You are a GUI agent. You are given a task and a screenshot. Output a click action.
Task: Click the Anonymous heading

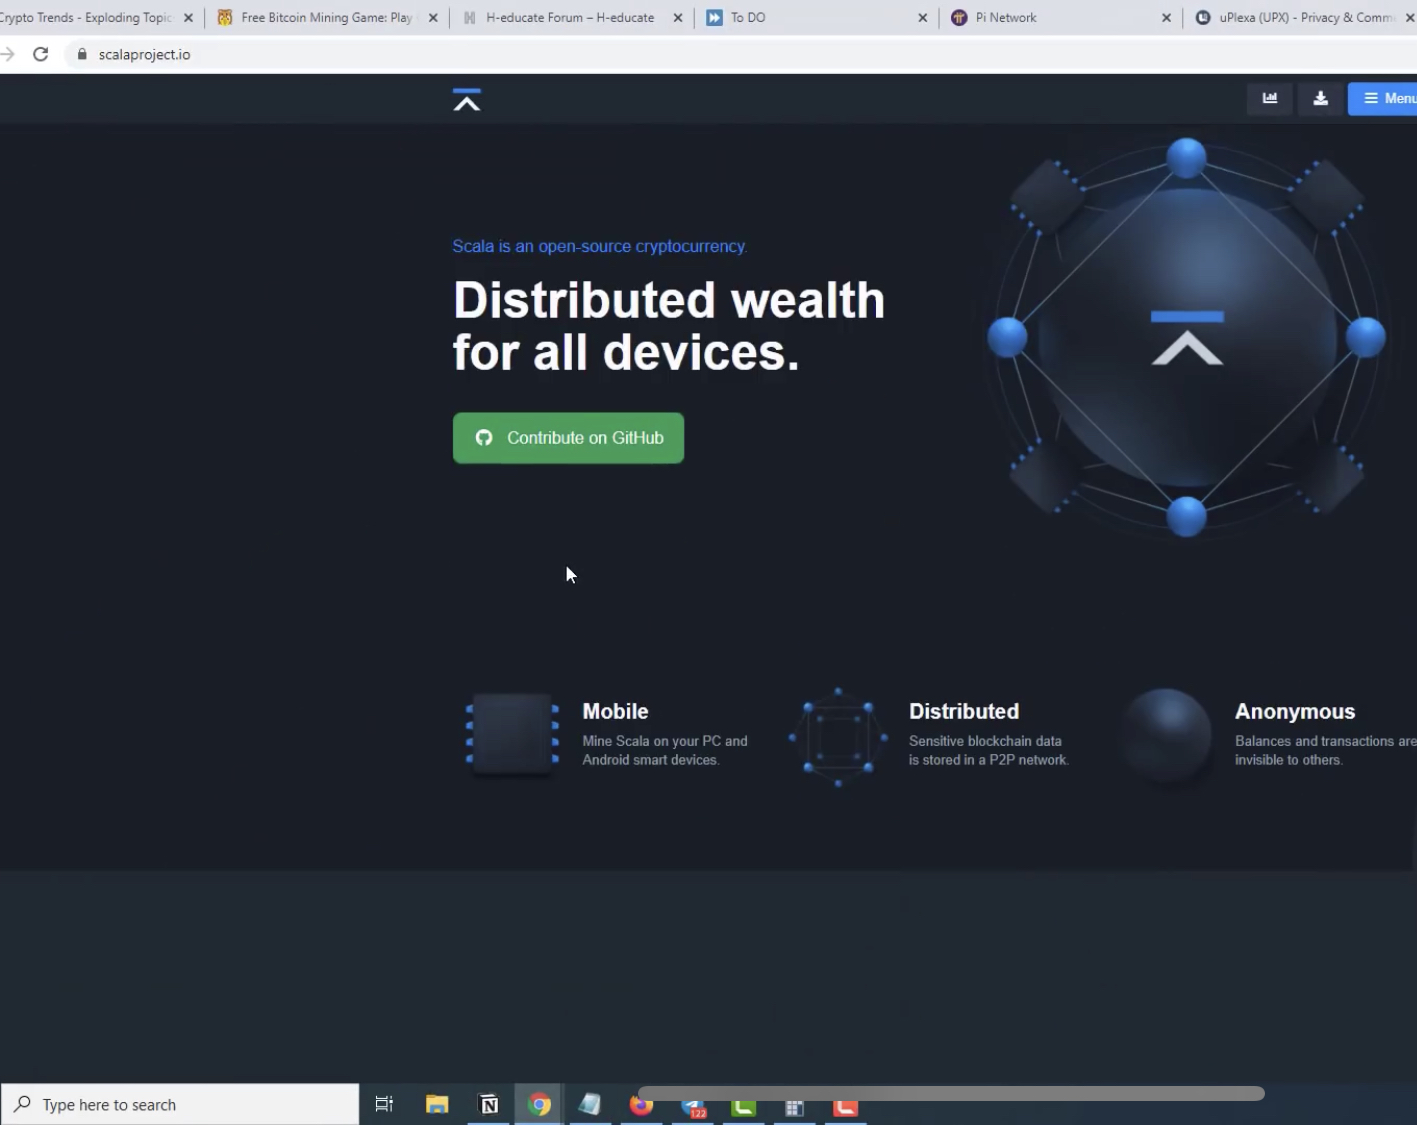click(1294, 711)
